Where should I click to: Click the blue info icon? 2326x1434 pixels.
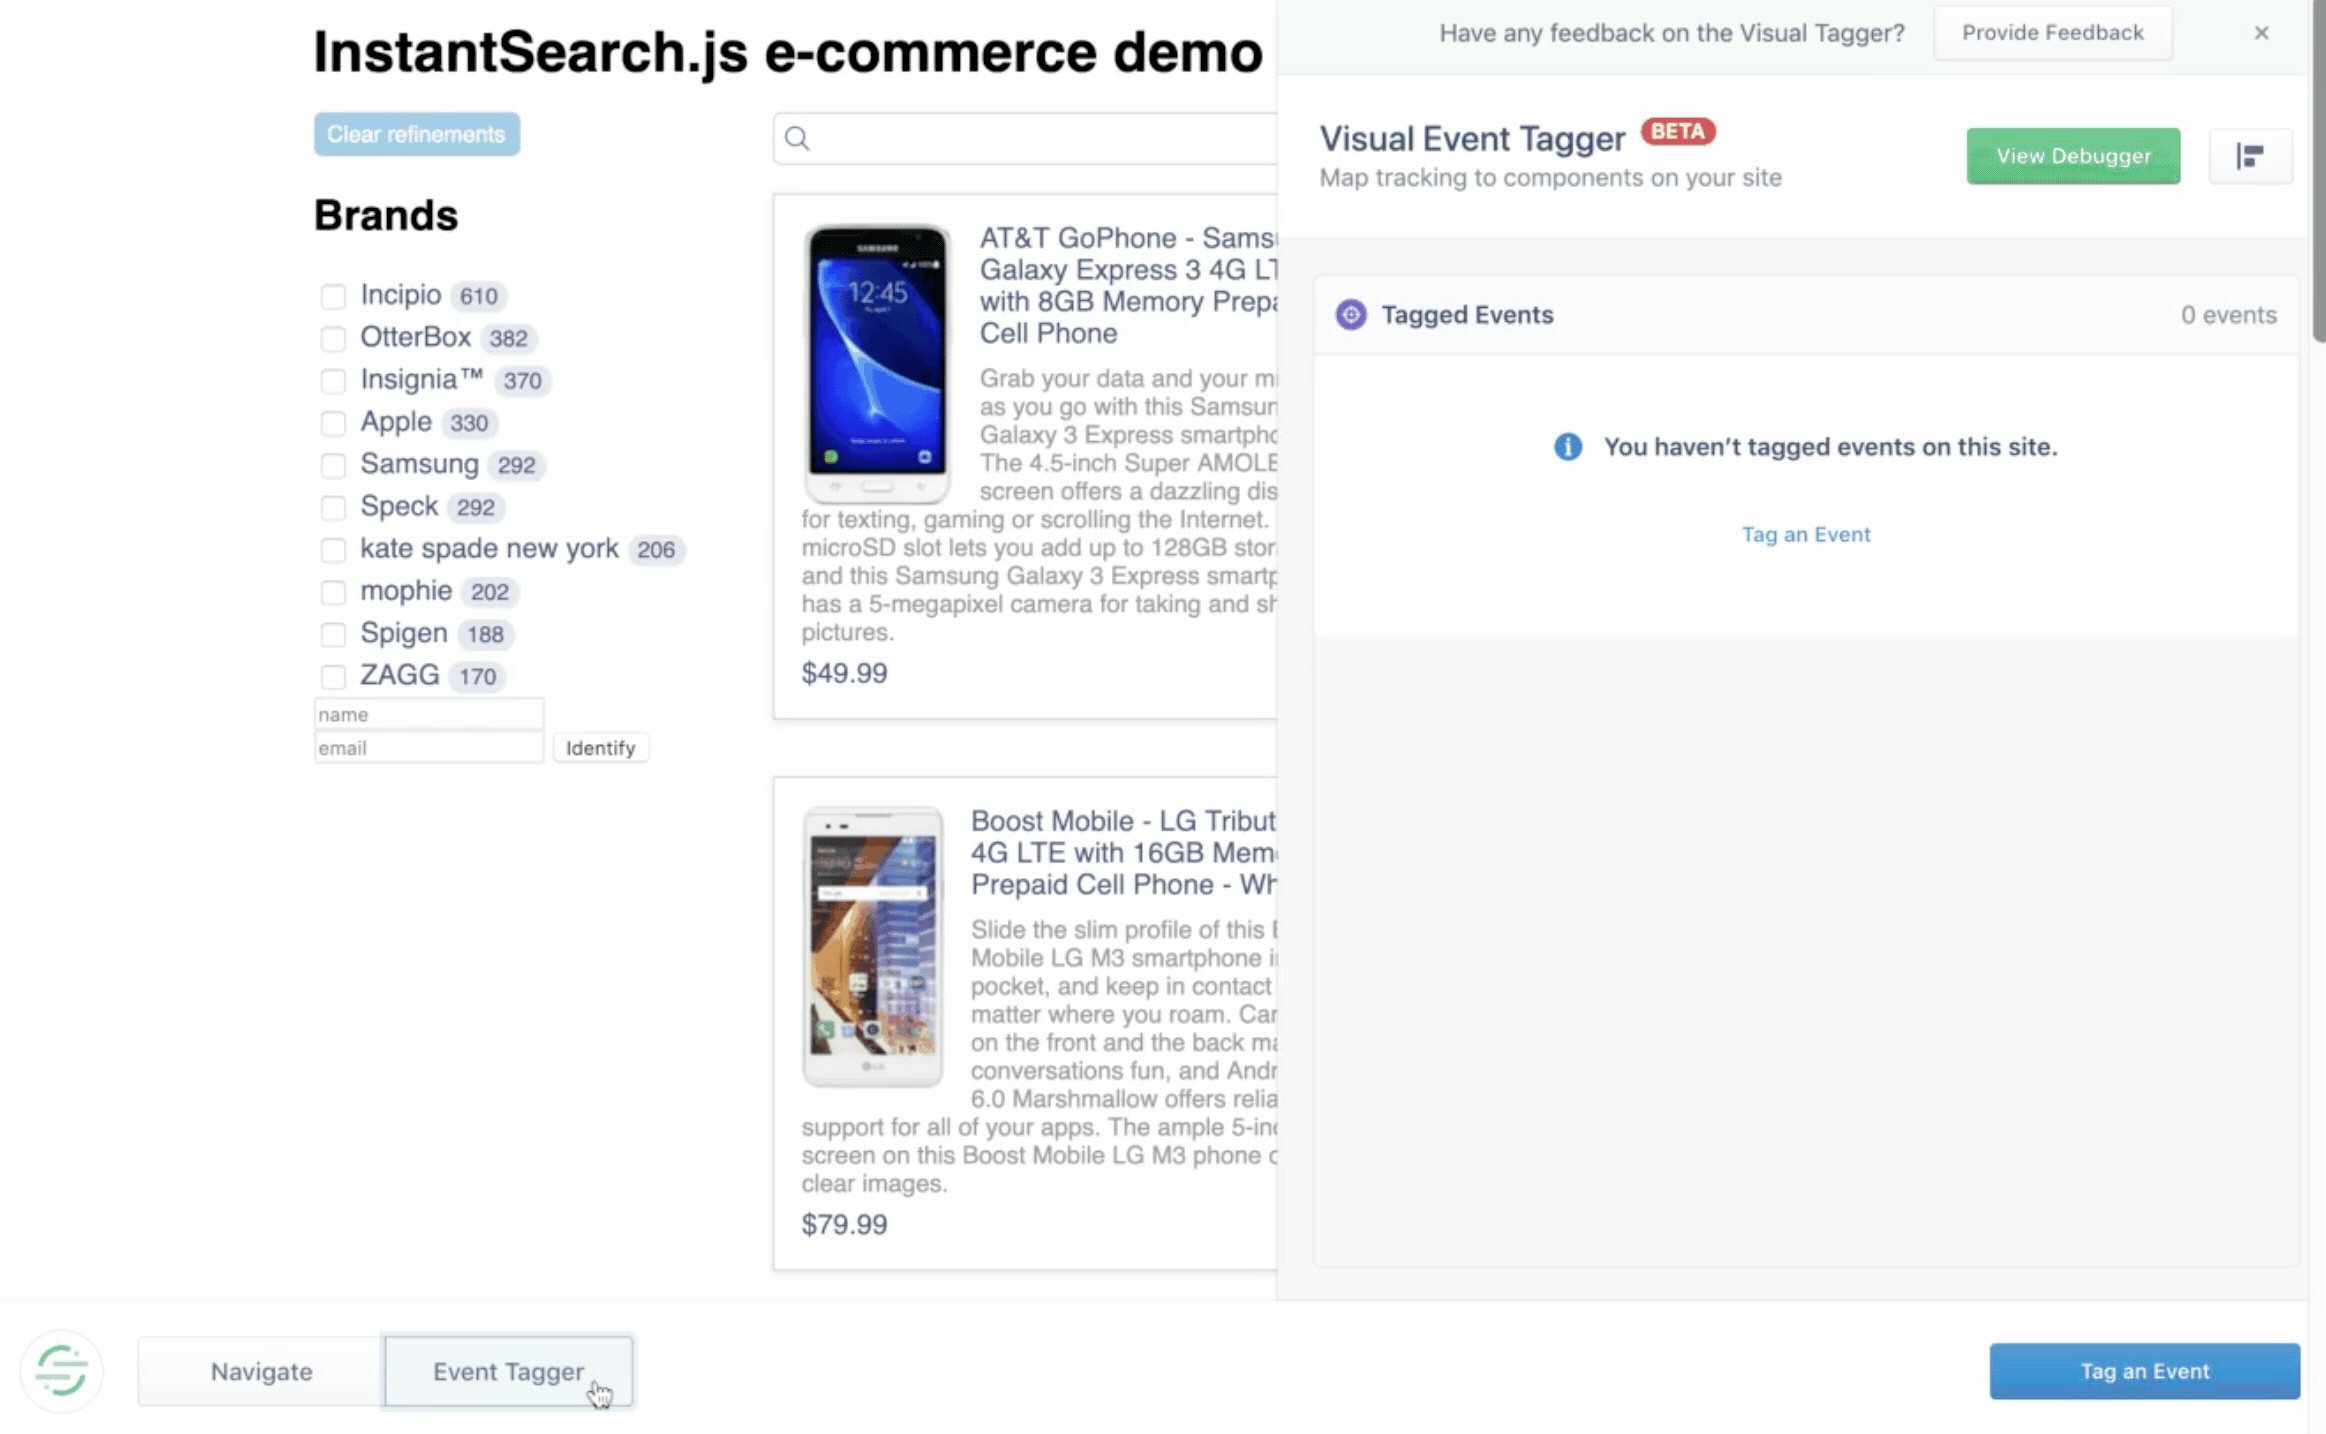point(1567,447)
